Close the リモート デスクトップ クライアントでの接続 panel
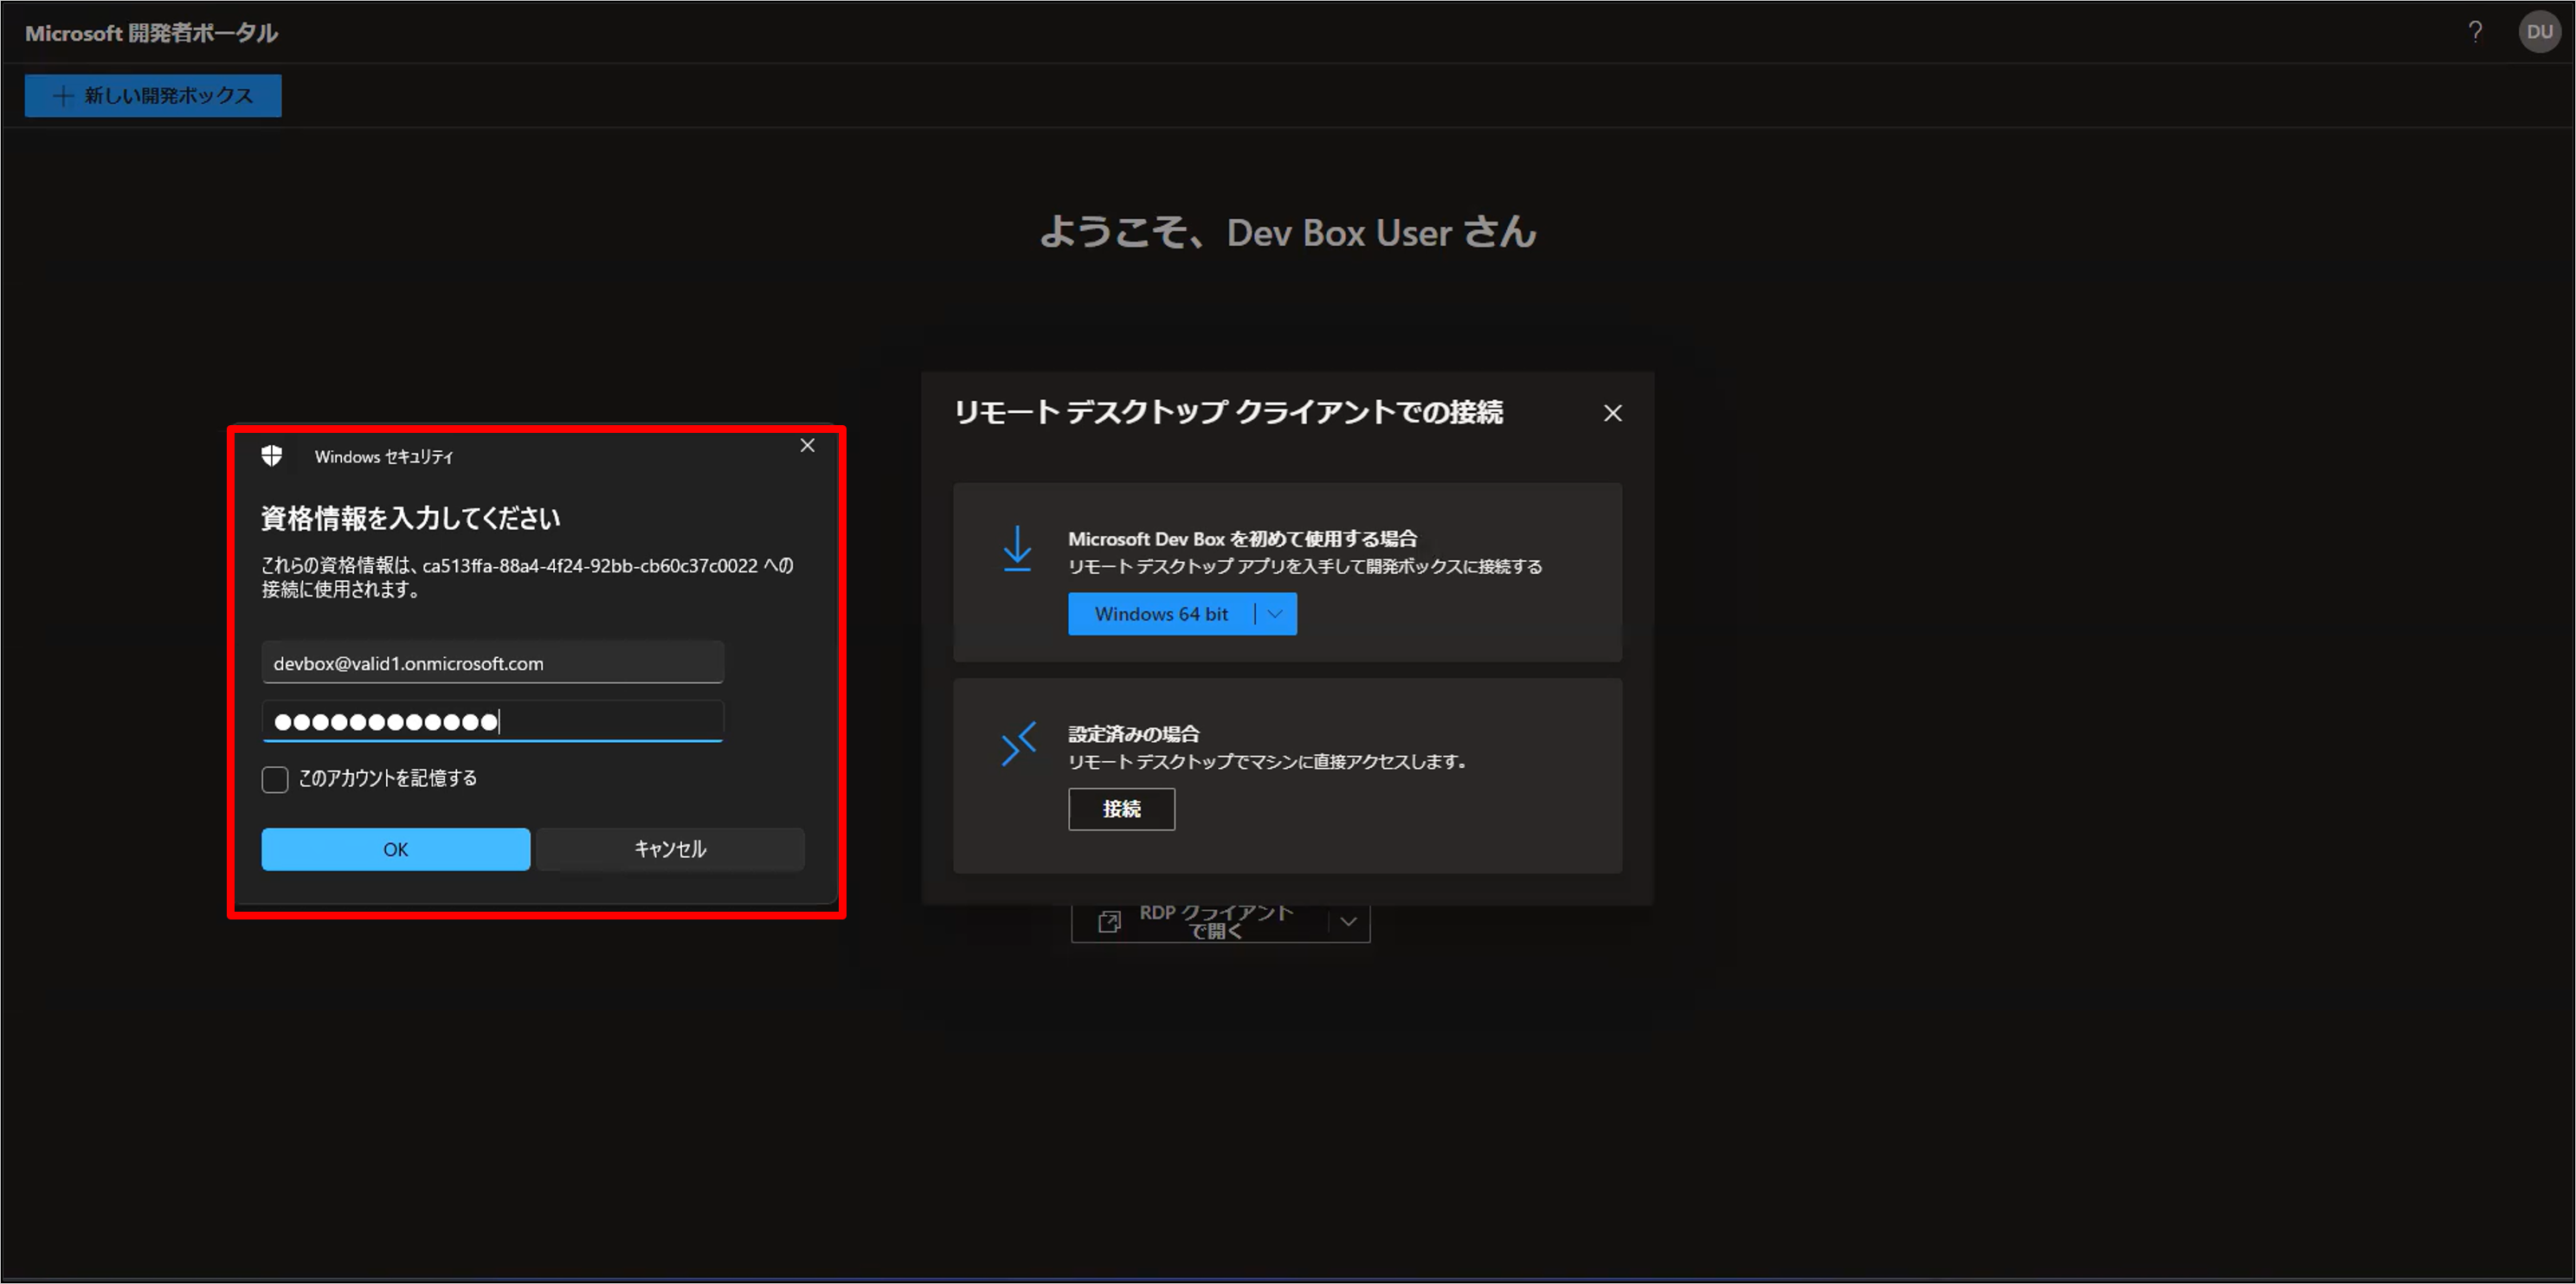 click(x=1612, y=413)
